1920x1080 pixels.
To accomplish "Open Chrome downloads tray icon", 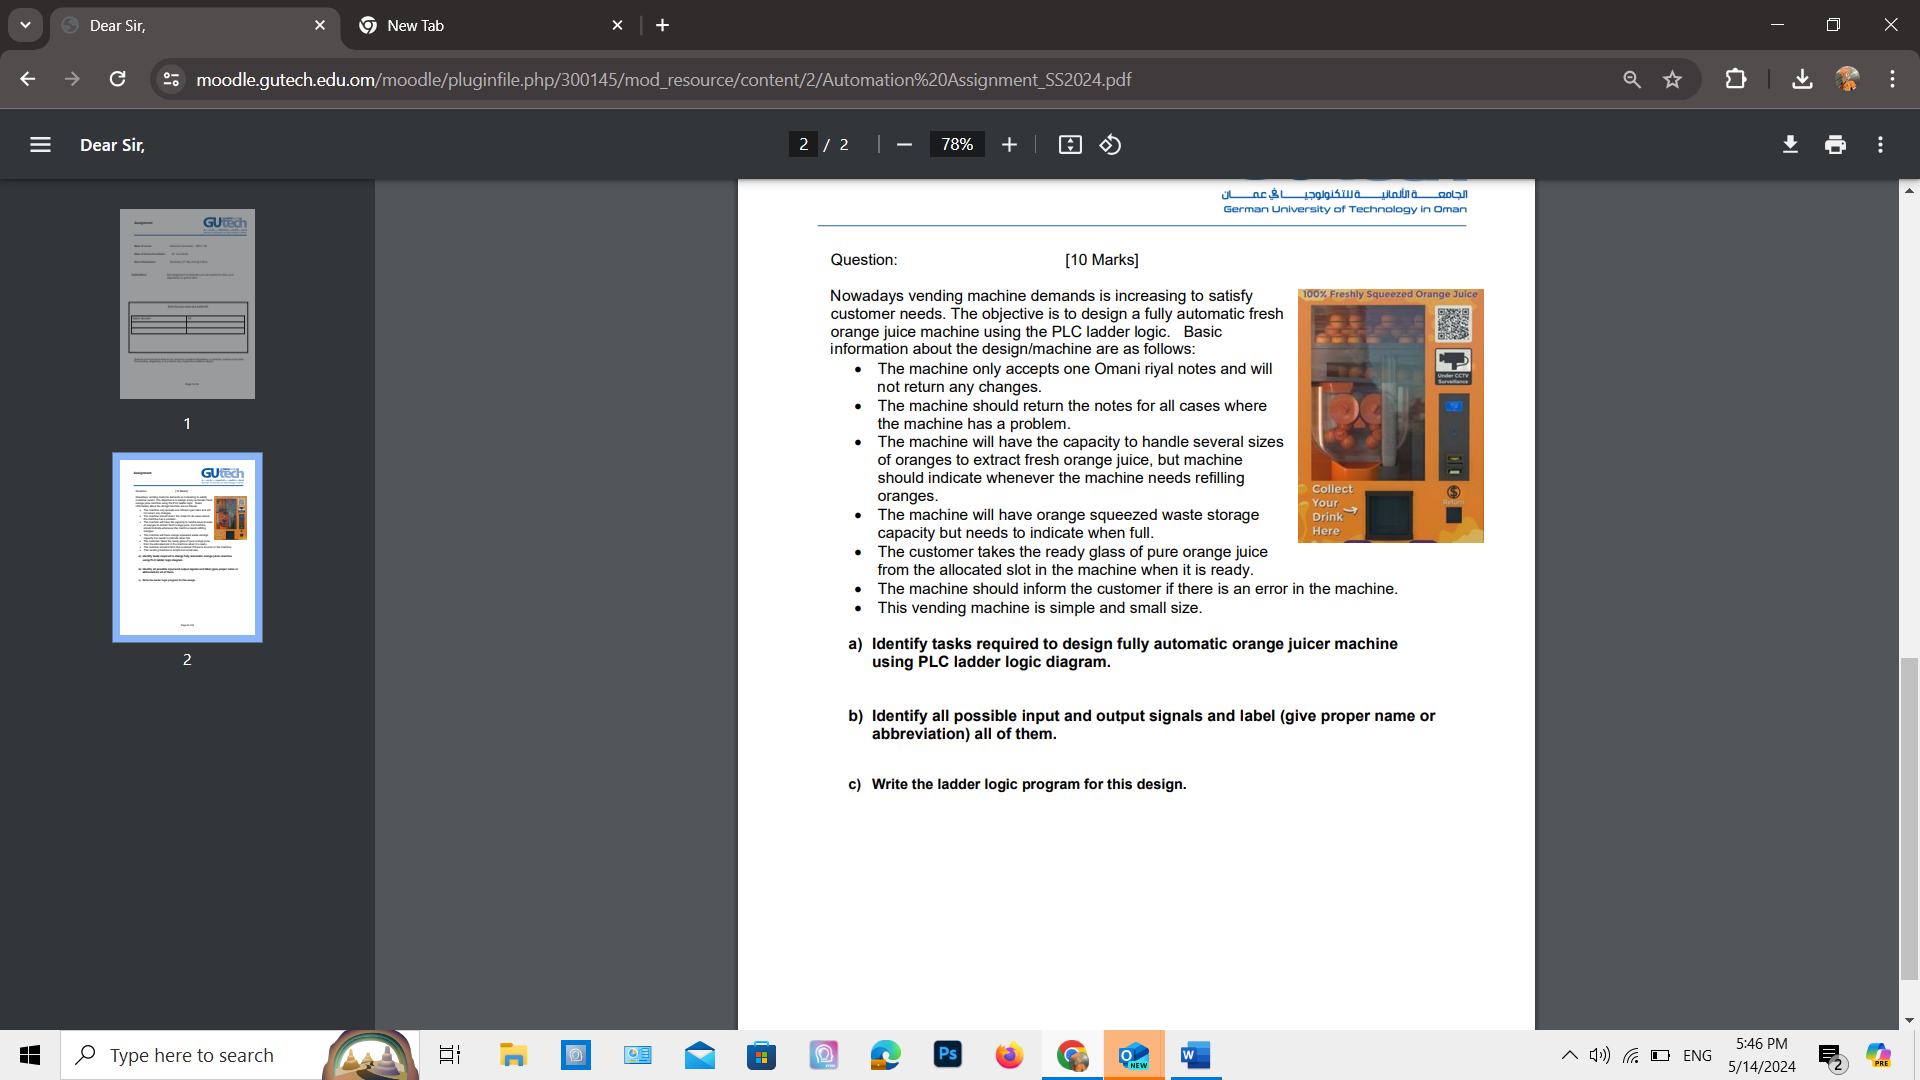I will click(x=1802, y=80).
